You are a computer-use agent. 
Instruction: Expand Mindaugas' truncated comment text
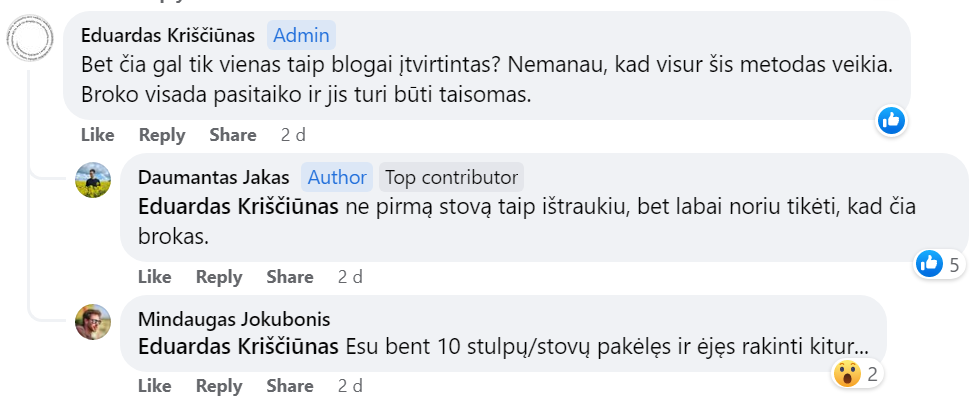click(860, 348)
